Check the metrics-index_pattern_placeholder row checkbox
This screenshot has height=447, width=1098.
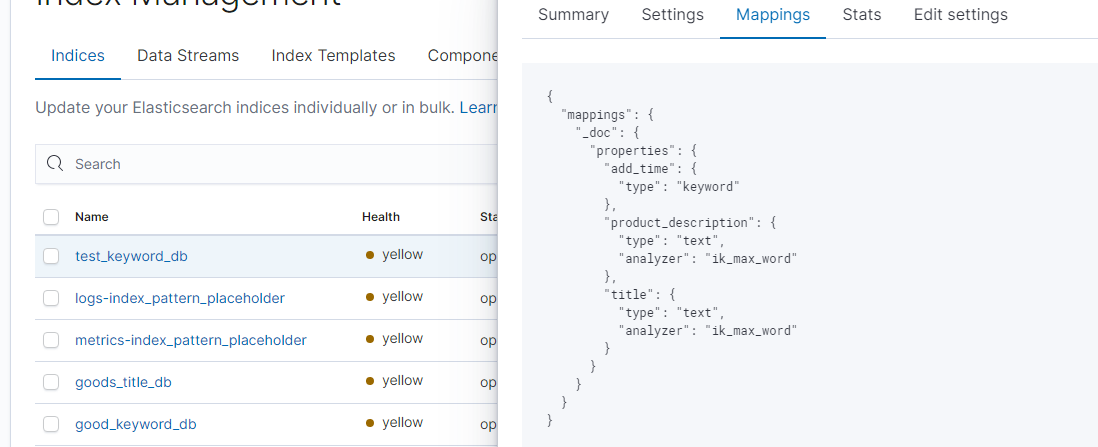[51, 341]
